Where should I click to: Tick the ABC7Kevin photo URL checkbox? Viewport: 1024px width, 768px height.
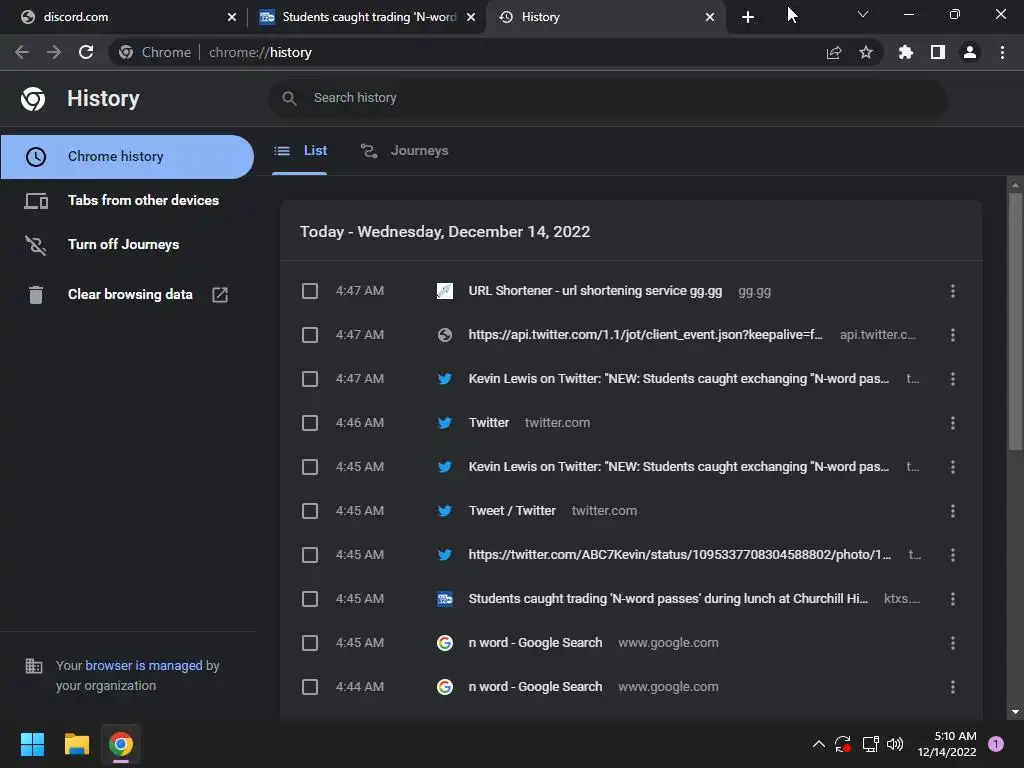click(310, 555)
